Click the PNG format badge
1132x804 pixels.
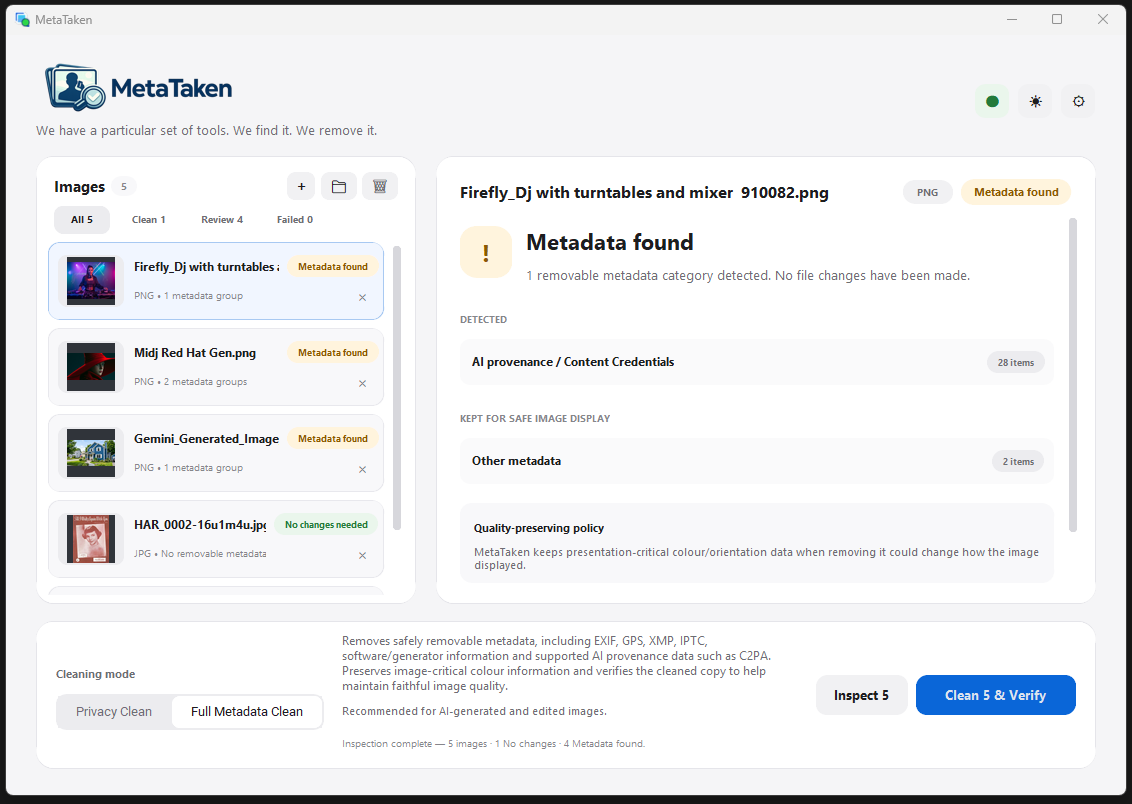[928, 192]
